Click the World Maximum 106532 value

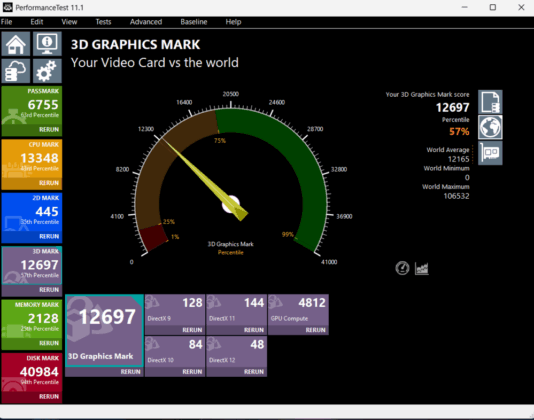click(x=456, y=196)
